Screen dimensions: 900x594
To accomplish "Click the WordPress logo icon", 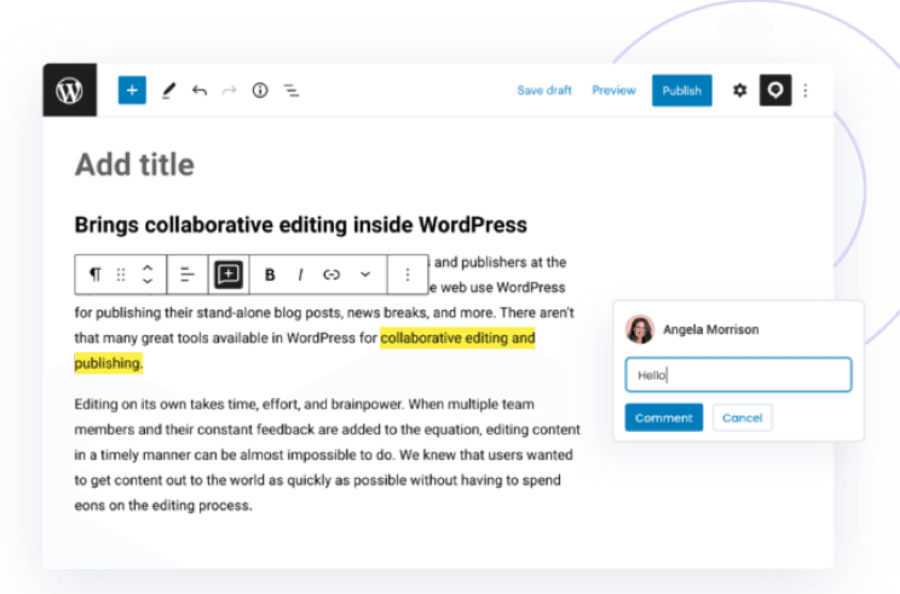I will point(69,90).
